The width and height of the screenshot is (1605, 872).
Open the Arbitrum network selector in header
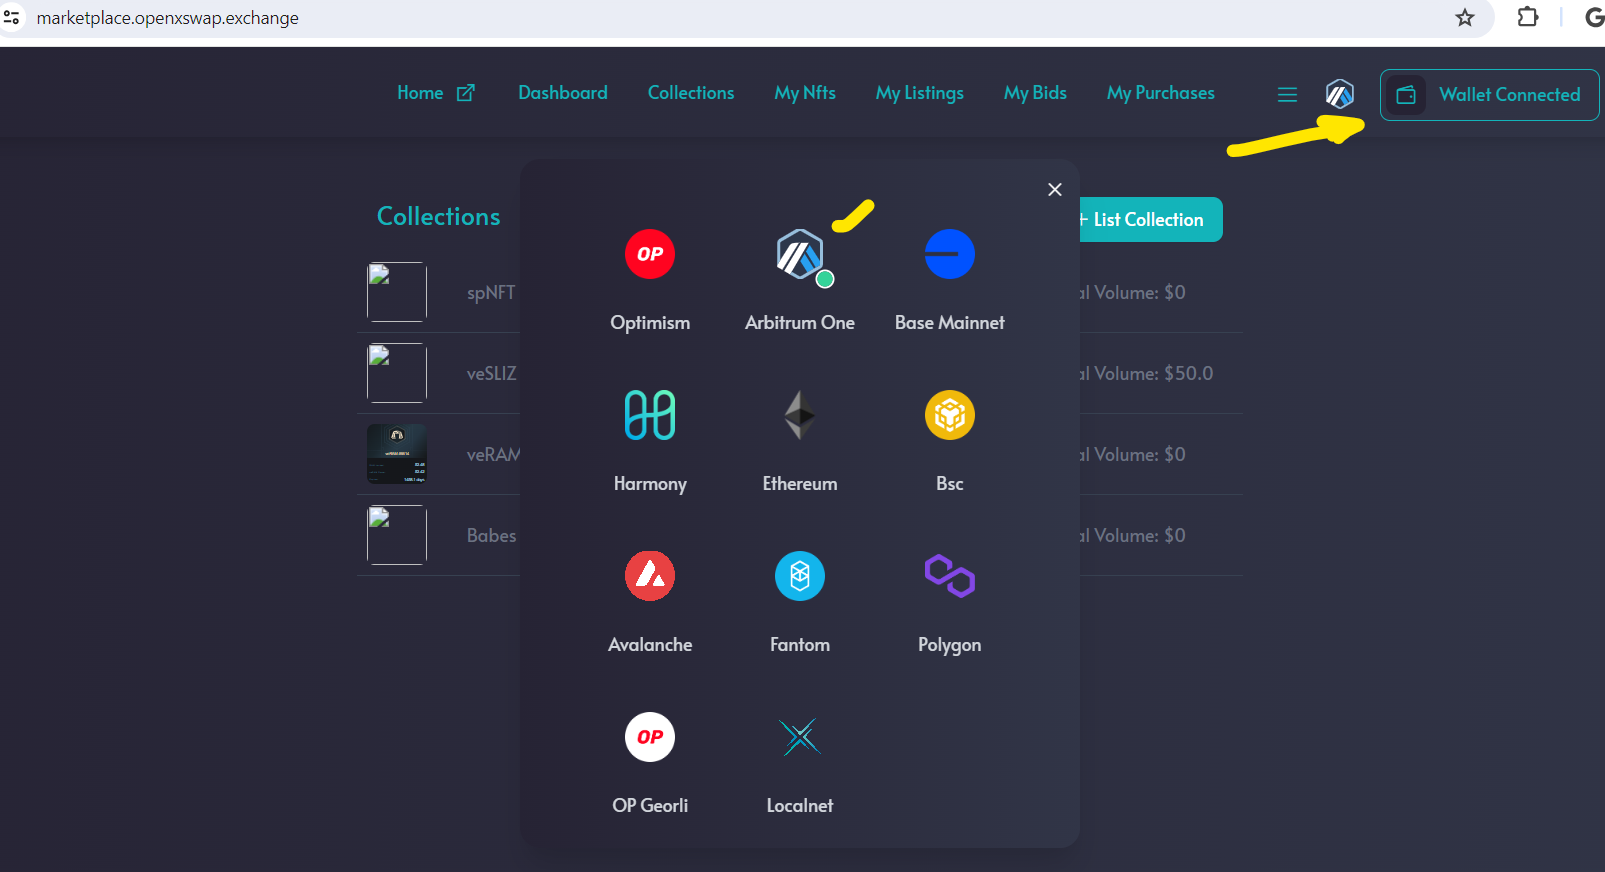[1339, 94]
